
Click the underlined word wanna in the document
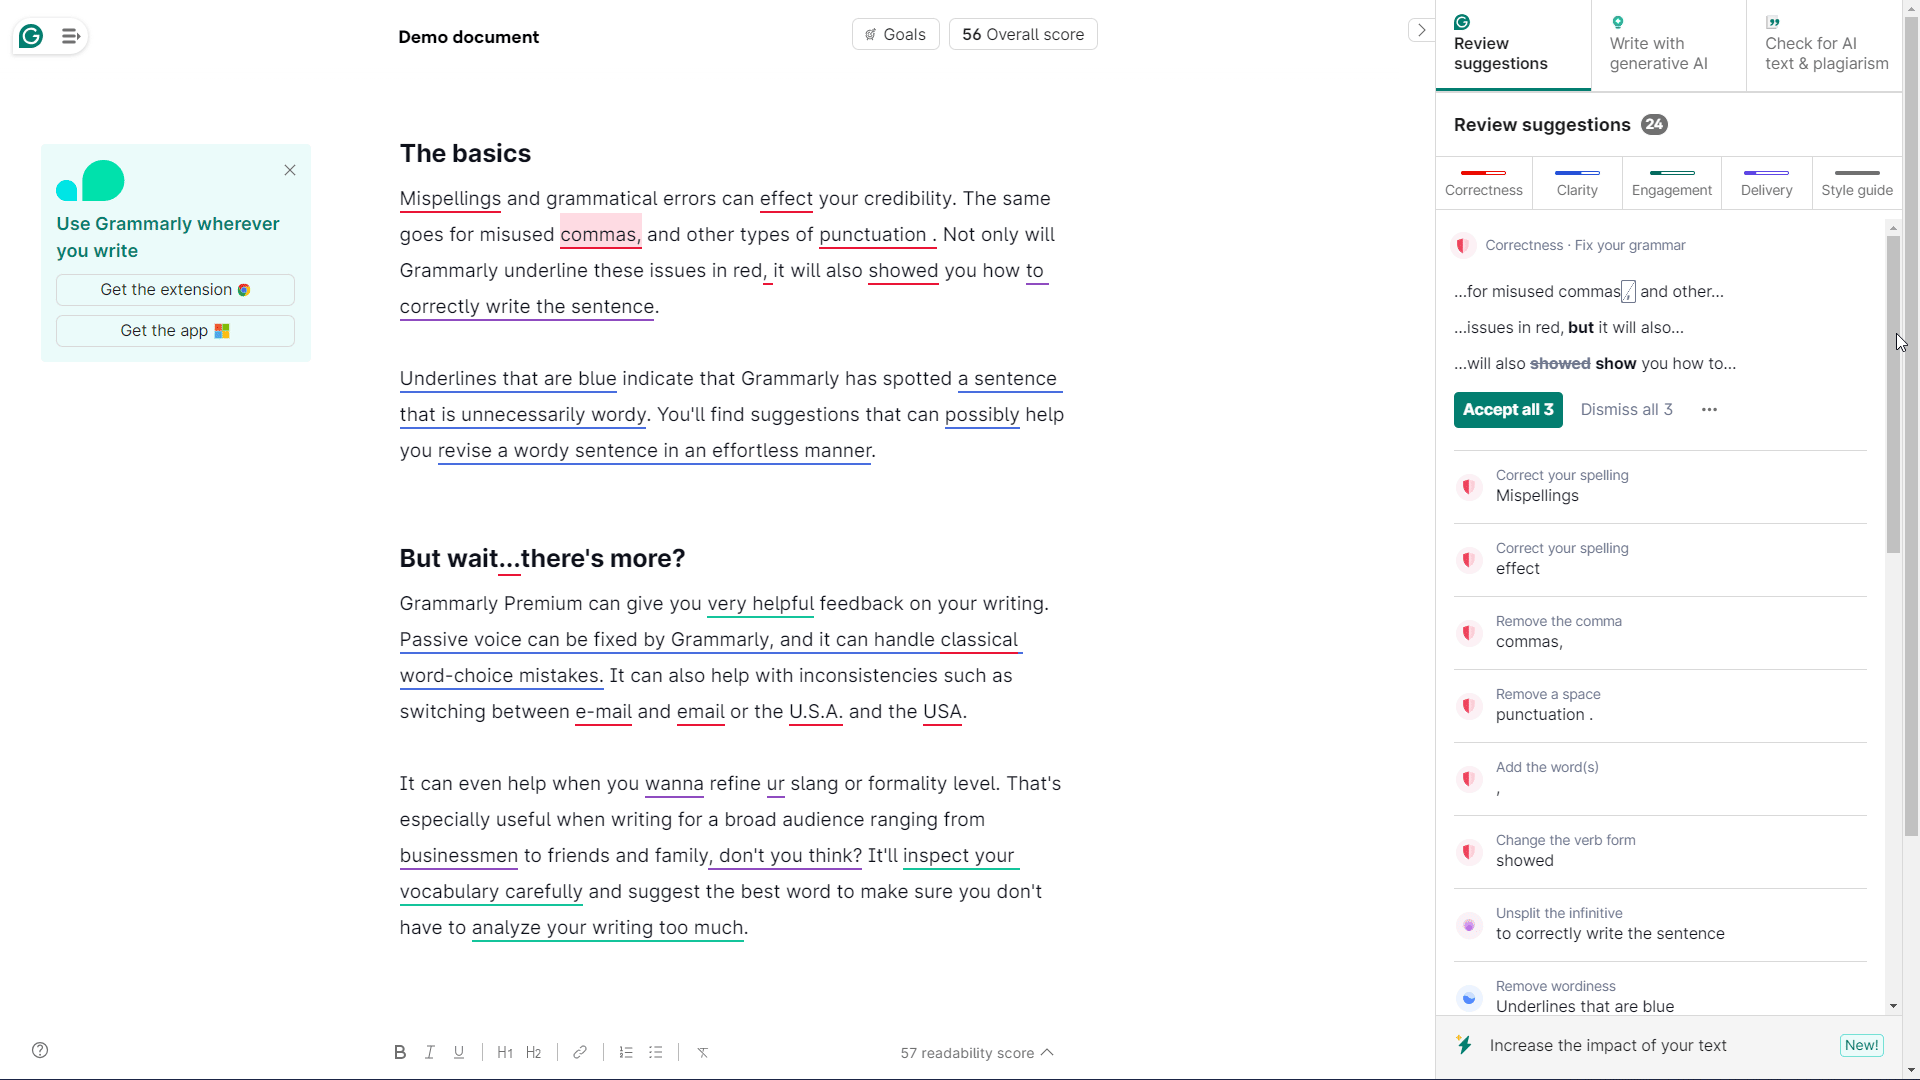pyautogui.click(x=674, y=784)
